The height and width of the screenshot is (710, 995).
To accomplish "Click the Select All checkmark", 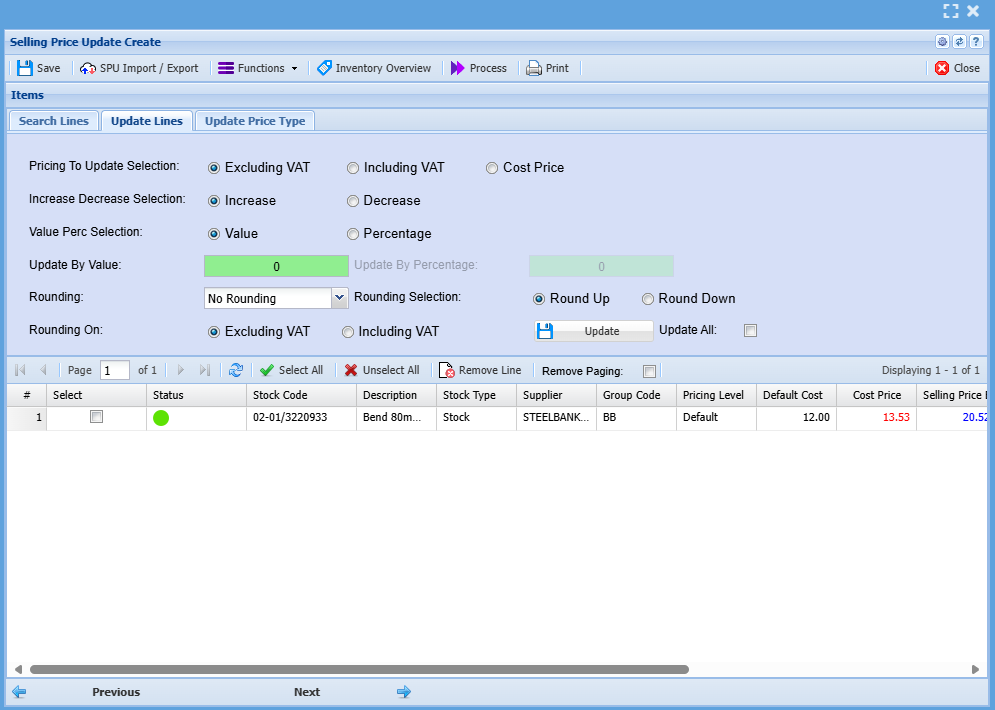I will point(267,370).
